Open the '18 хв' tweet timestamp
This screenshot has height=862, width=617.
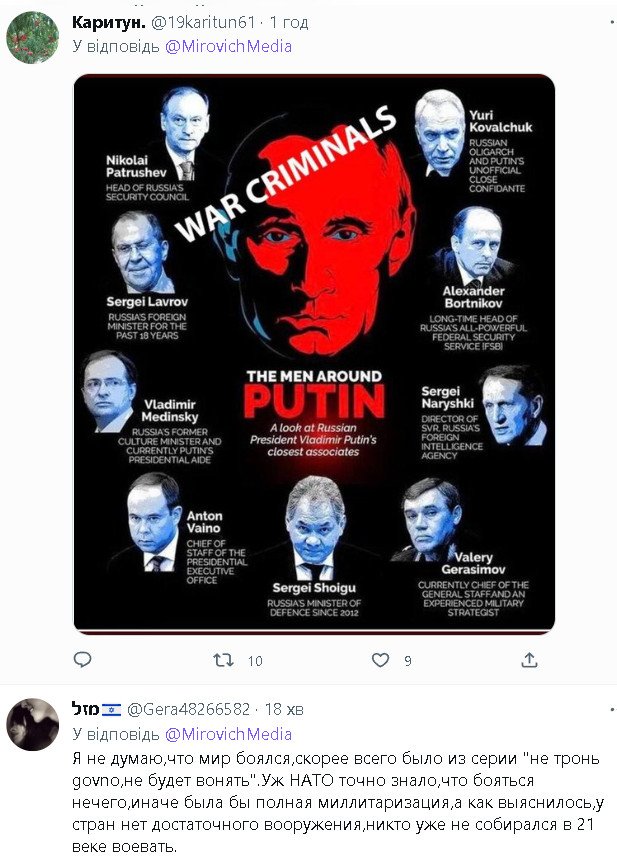(x=284, y=709)
